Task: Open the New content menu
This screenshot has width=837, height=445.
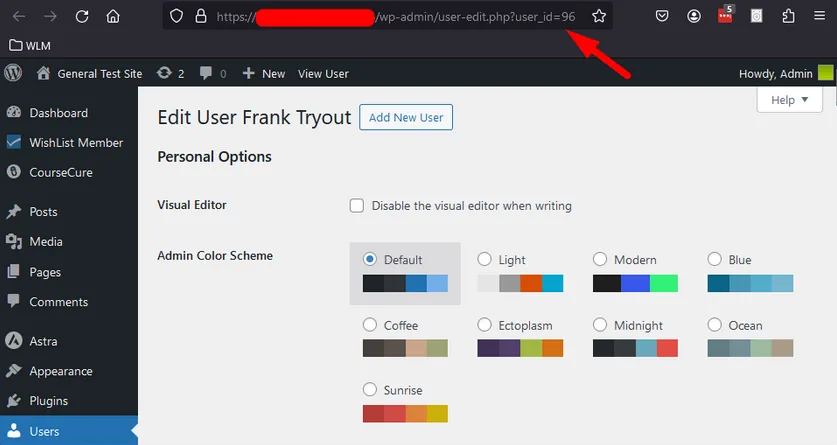Action: pos(264,73)
